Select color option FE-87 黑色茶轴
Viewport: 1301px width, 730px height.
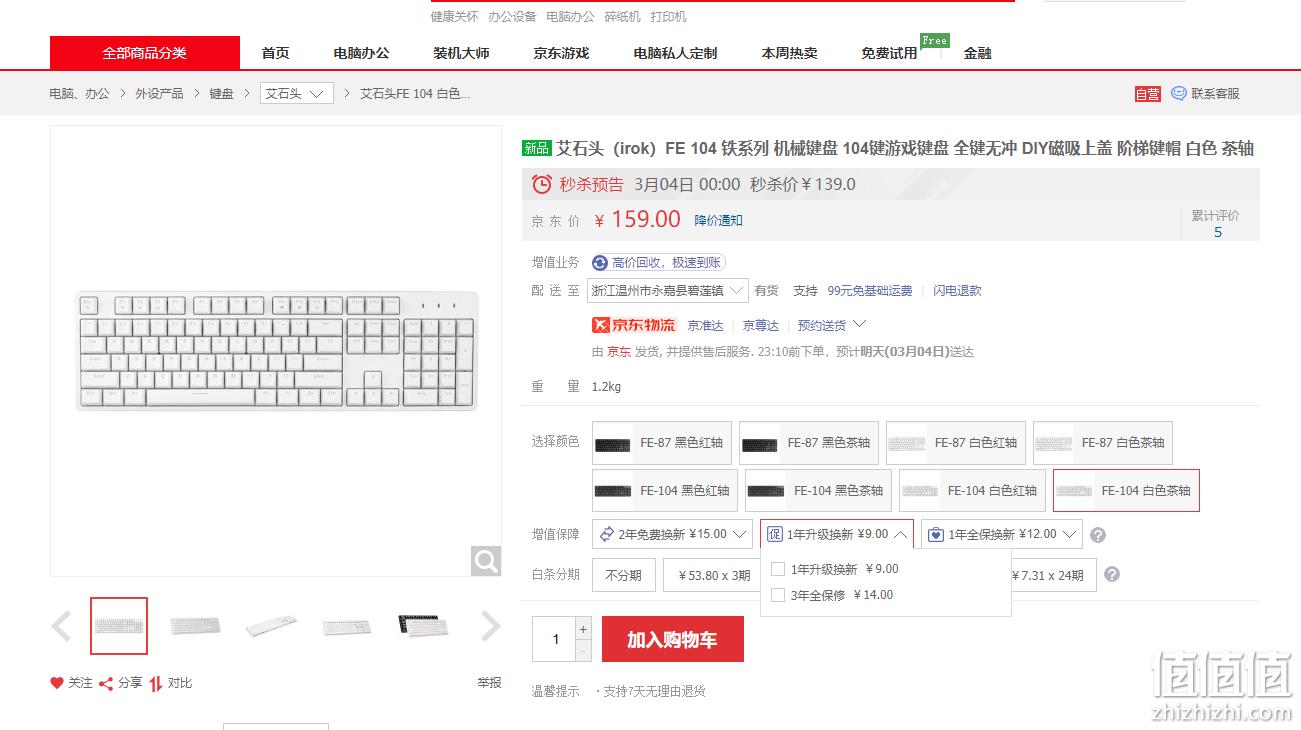[809, 443]
